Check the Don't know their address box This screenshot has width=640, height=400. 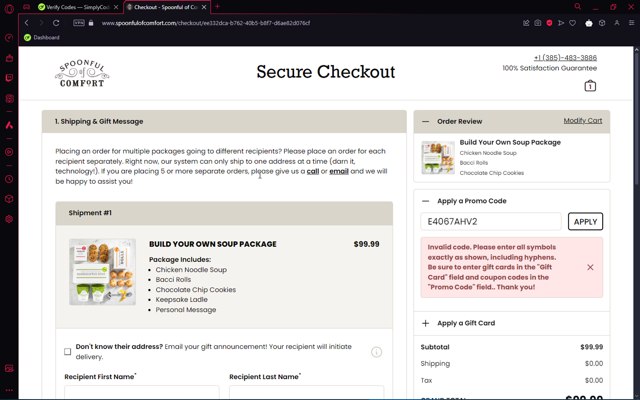coord(68,352)
